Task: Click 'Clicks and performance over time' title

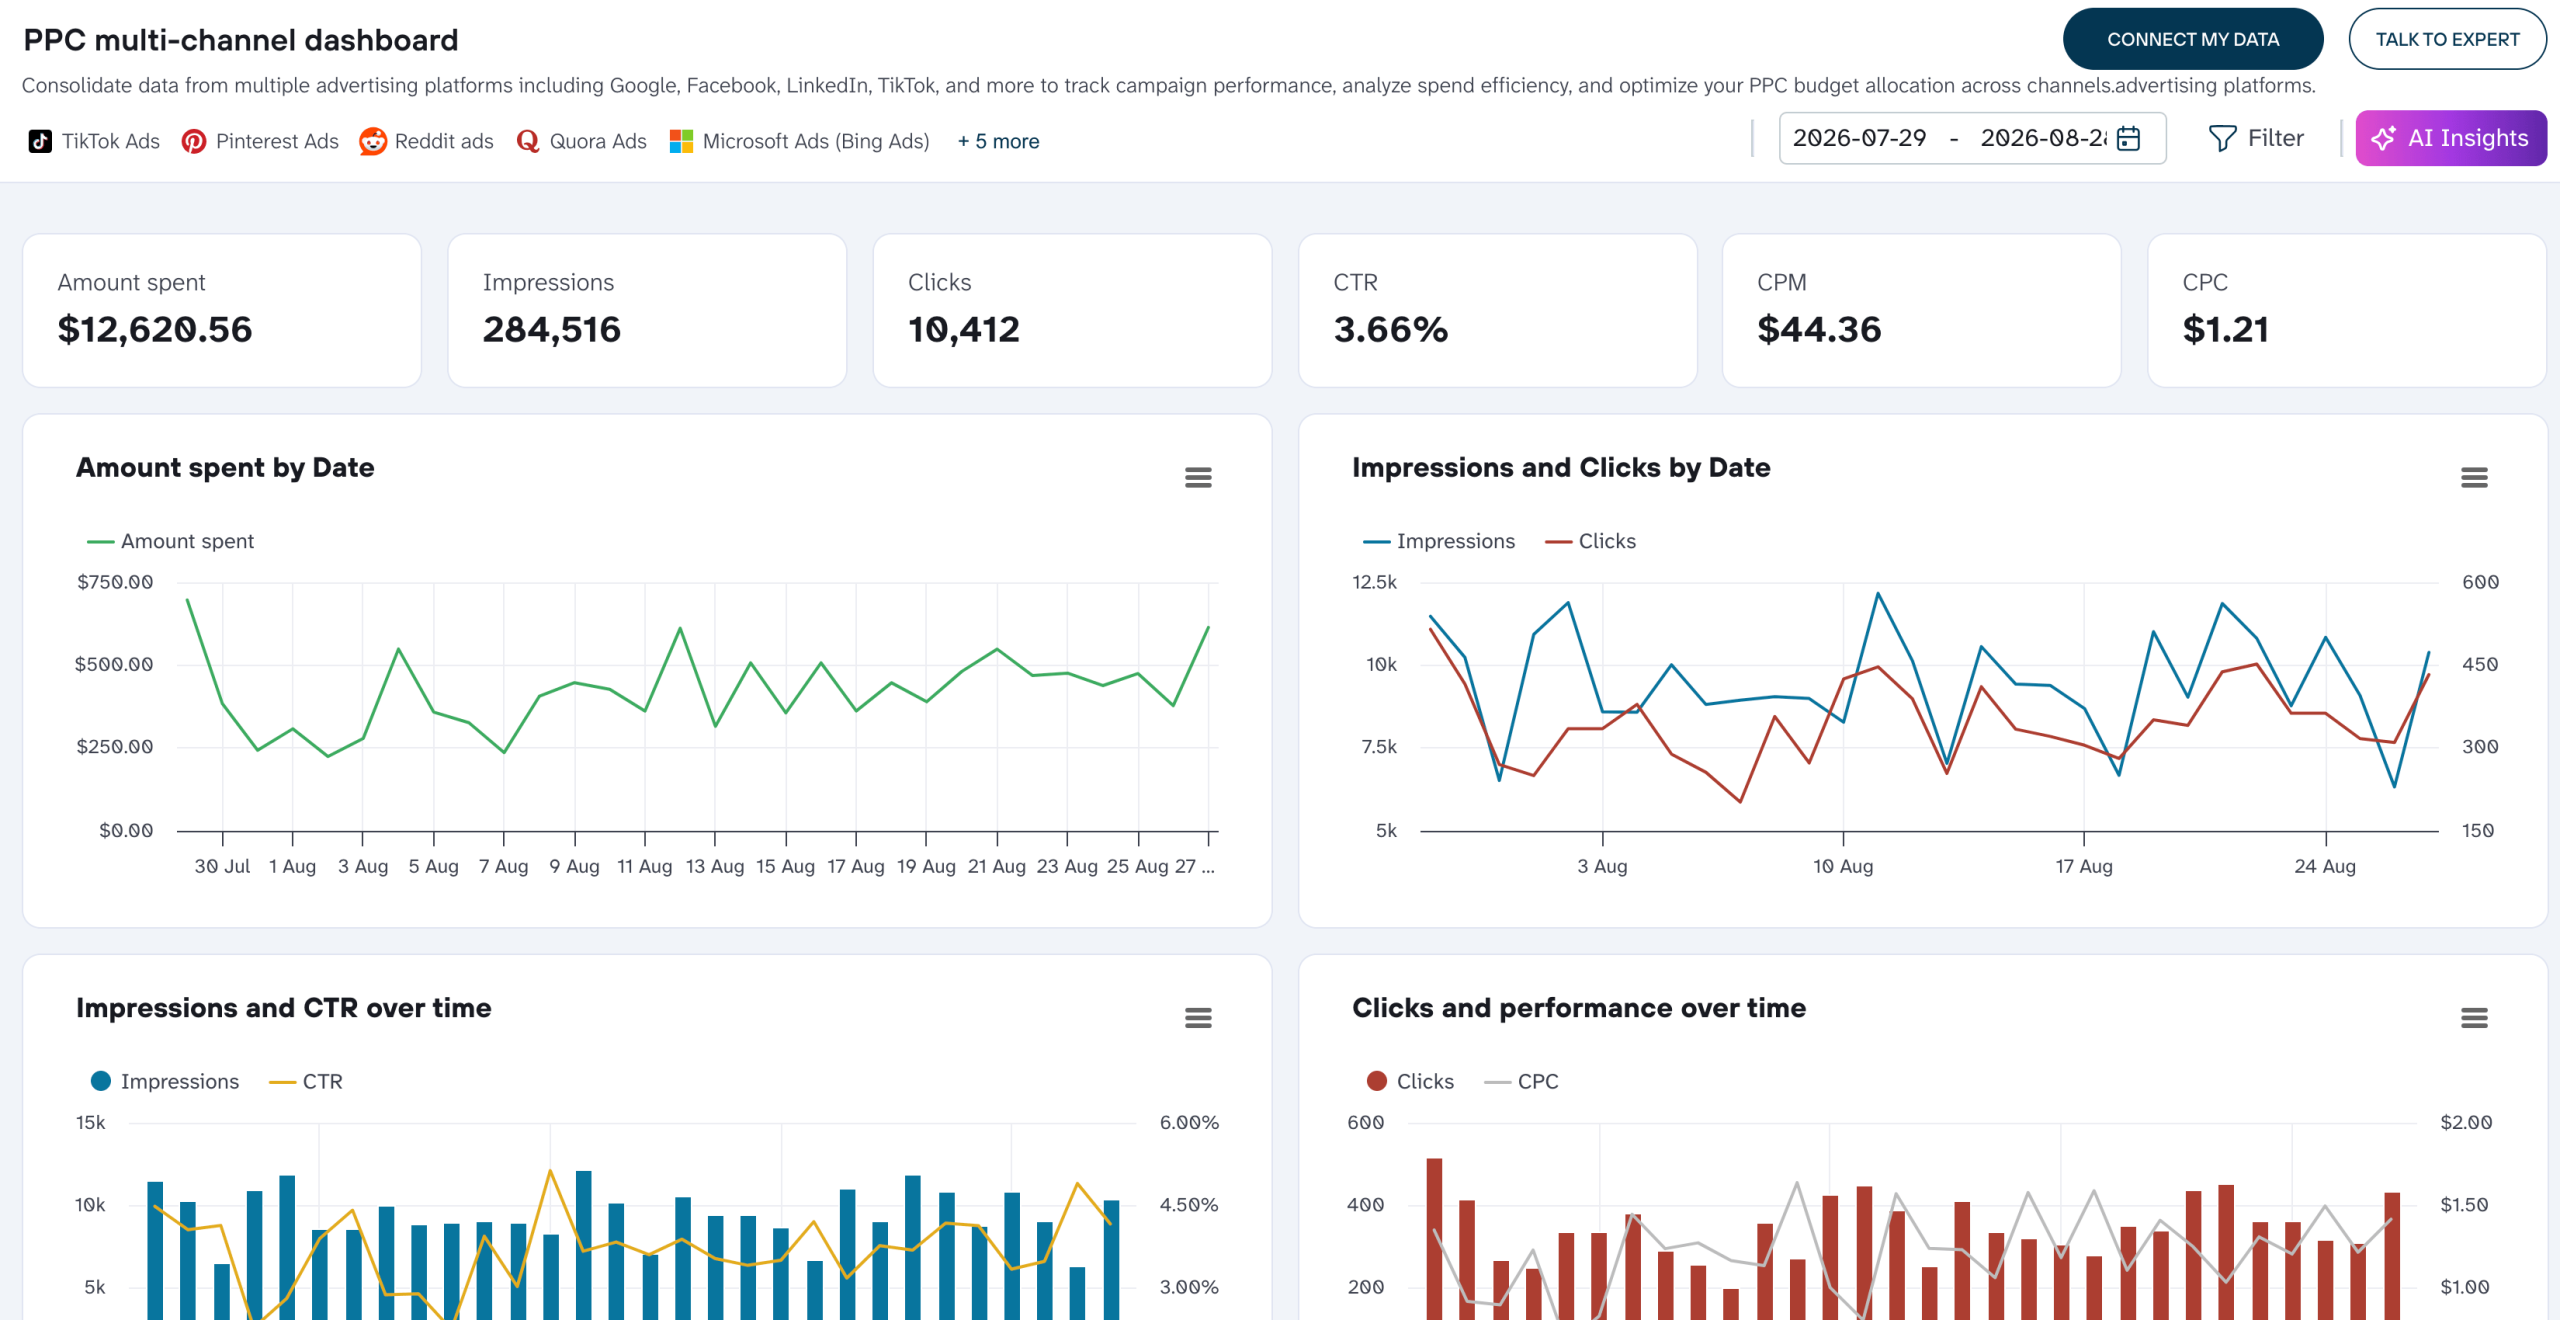Action: [1579, 1007]
